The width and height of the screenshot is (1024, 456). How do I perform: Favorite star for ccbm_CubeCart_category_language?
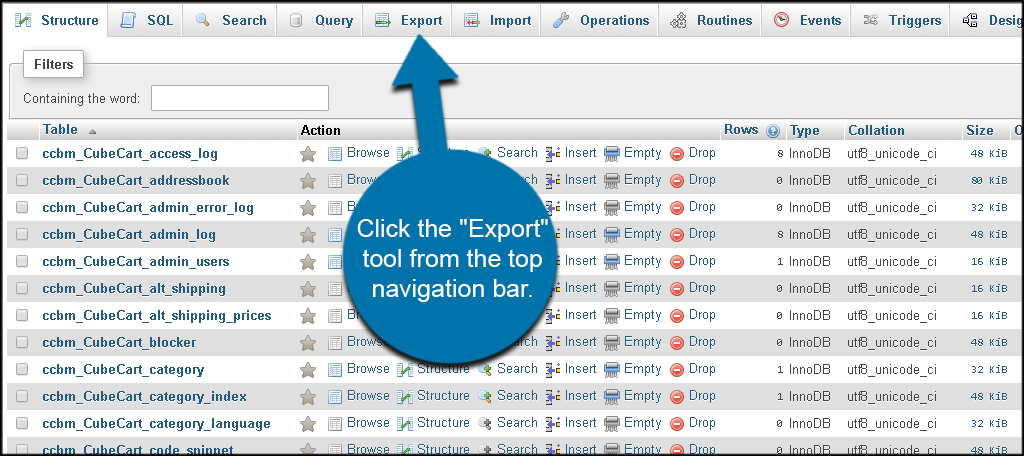click(308, 424)
